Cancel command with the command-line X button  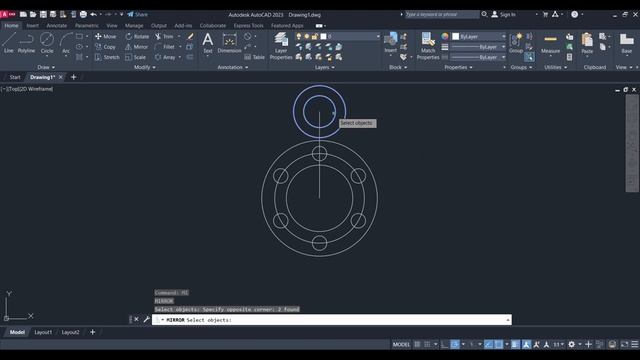click(136, 319)
